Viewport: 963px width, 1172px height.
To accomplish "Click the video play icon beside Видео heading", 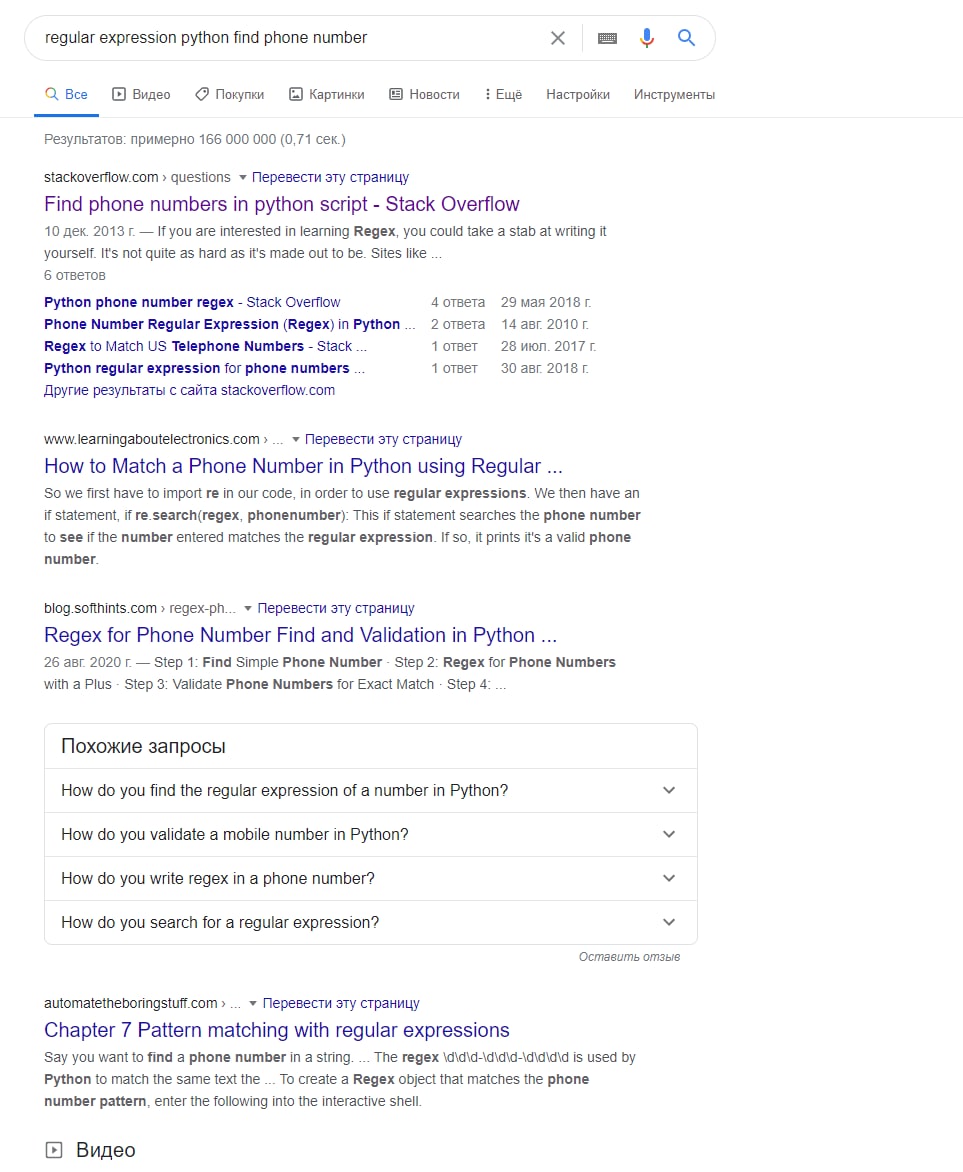I will (54, 1150).
